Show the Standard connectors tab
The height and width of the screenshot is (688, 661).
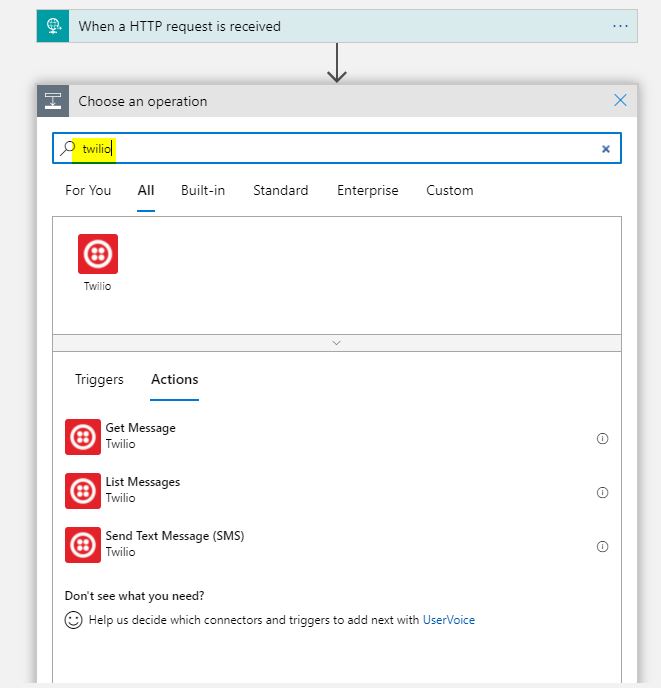(280, 190)
